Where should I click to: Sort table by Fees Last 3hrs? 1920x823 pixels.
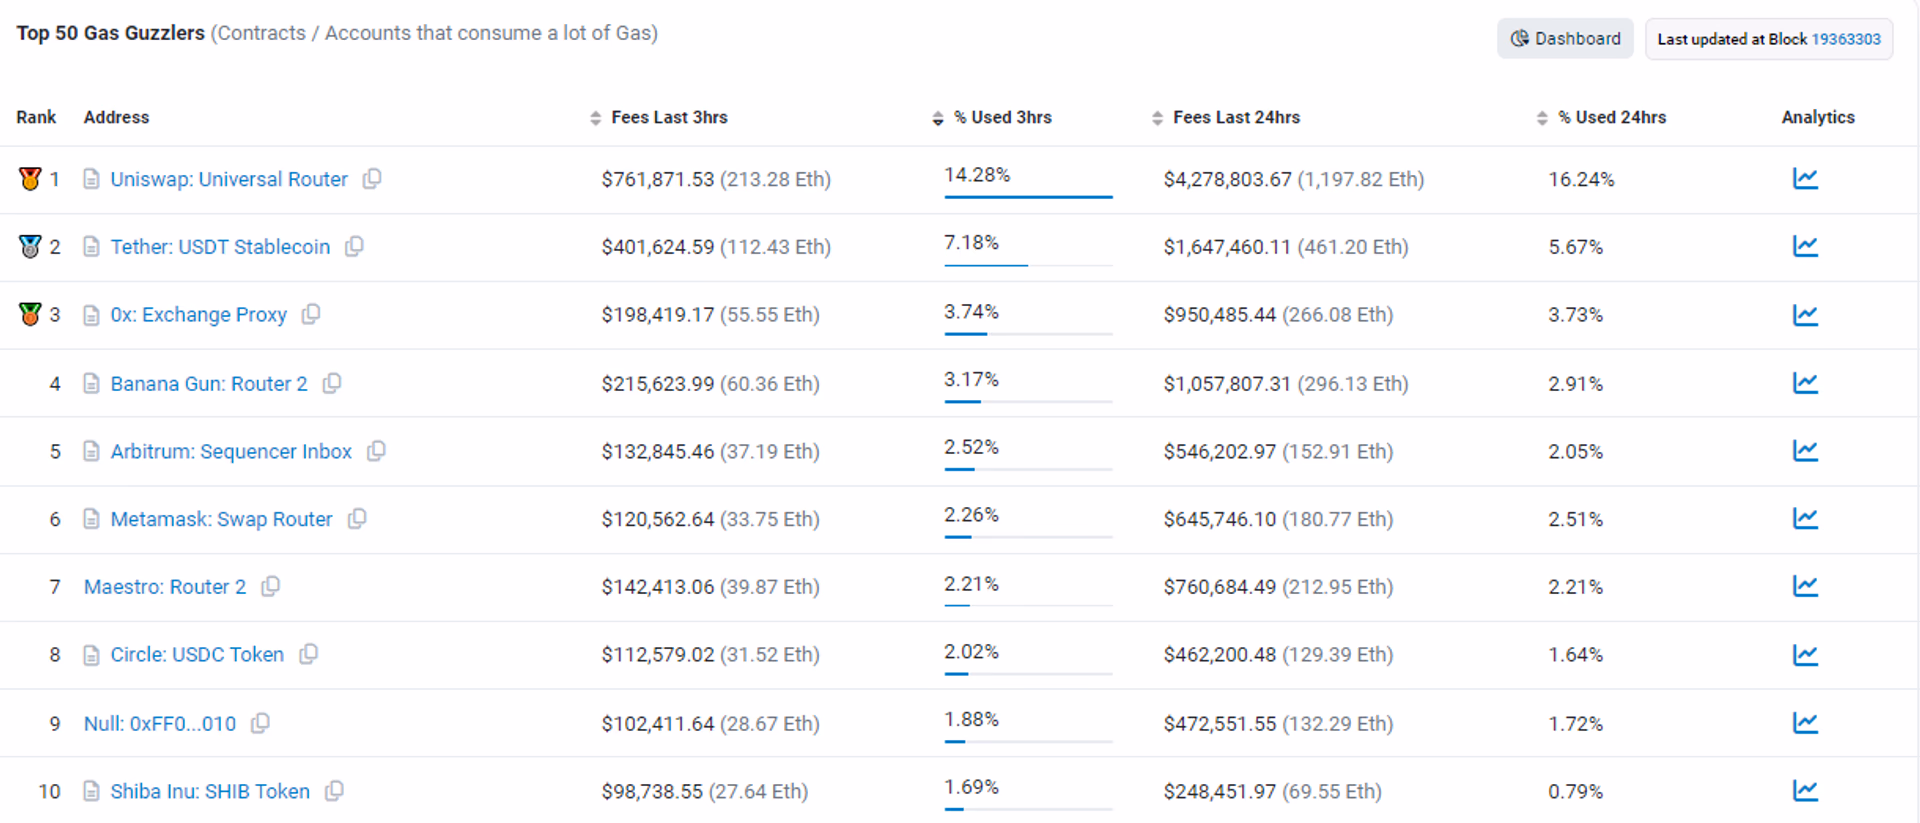(x=659, y=118)
